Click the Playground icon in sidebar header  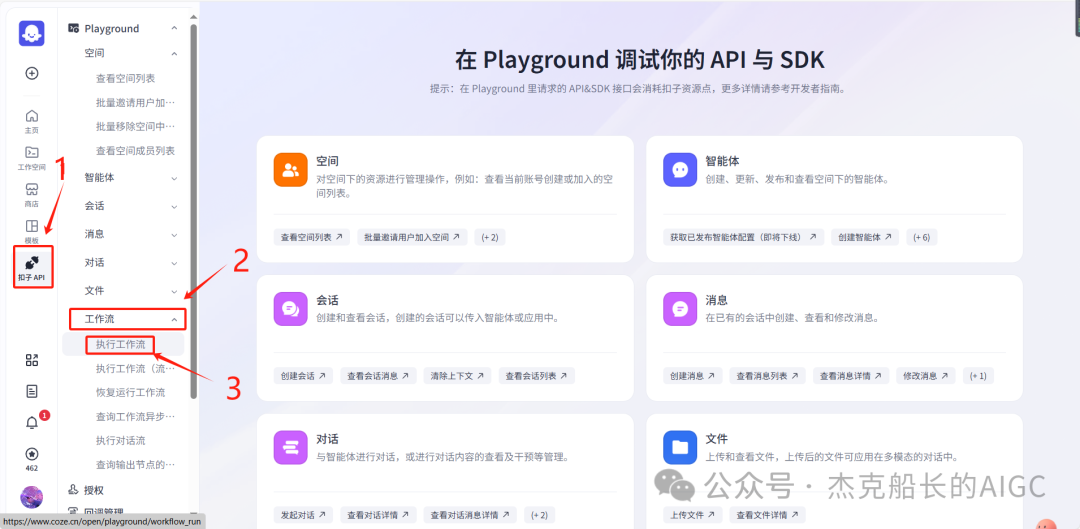(73, 28)
